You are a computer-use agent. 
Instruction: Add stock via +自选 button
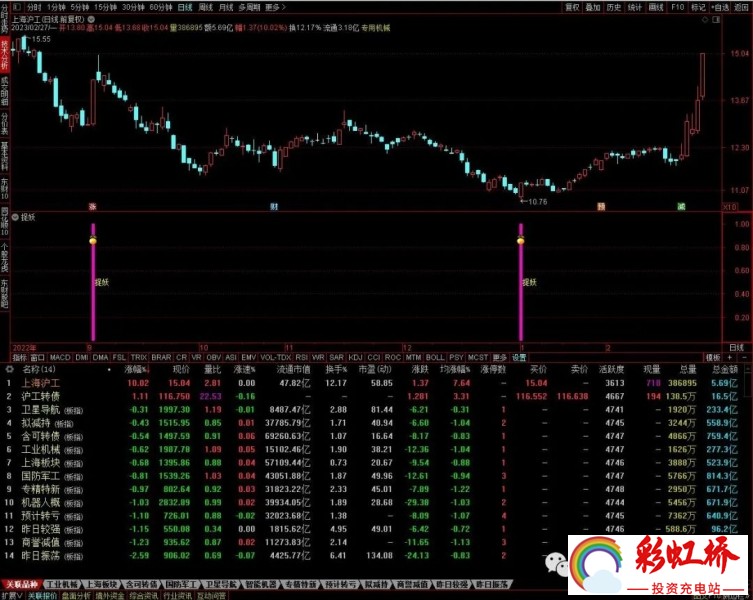(720, 7)
